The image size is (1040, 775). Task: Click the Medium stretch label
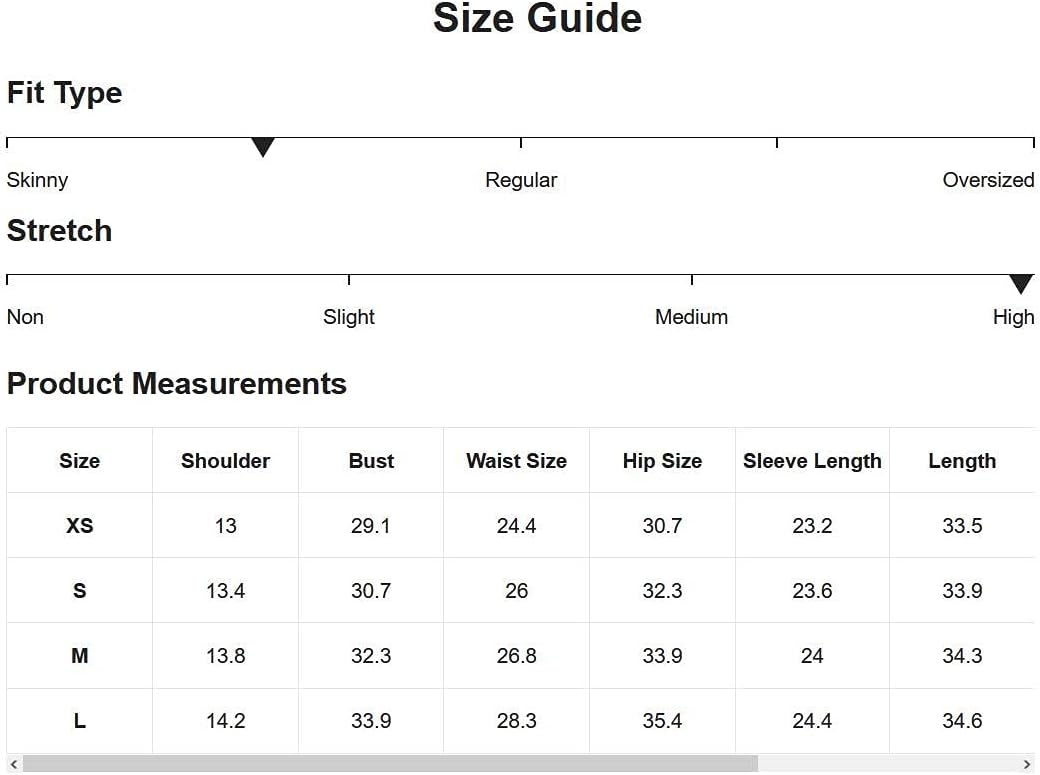pyautogui.click(x=691, y=317)
